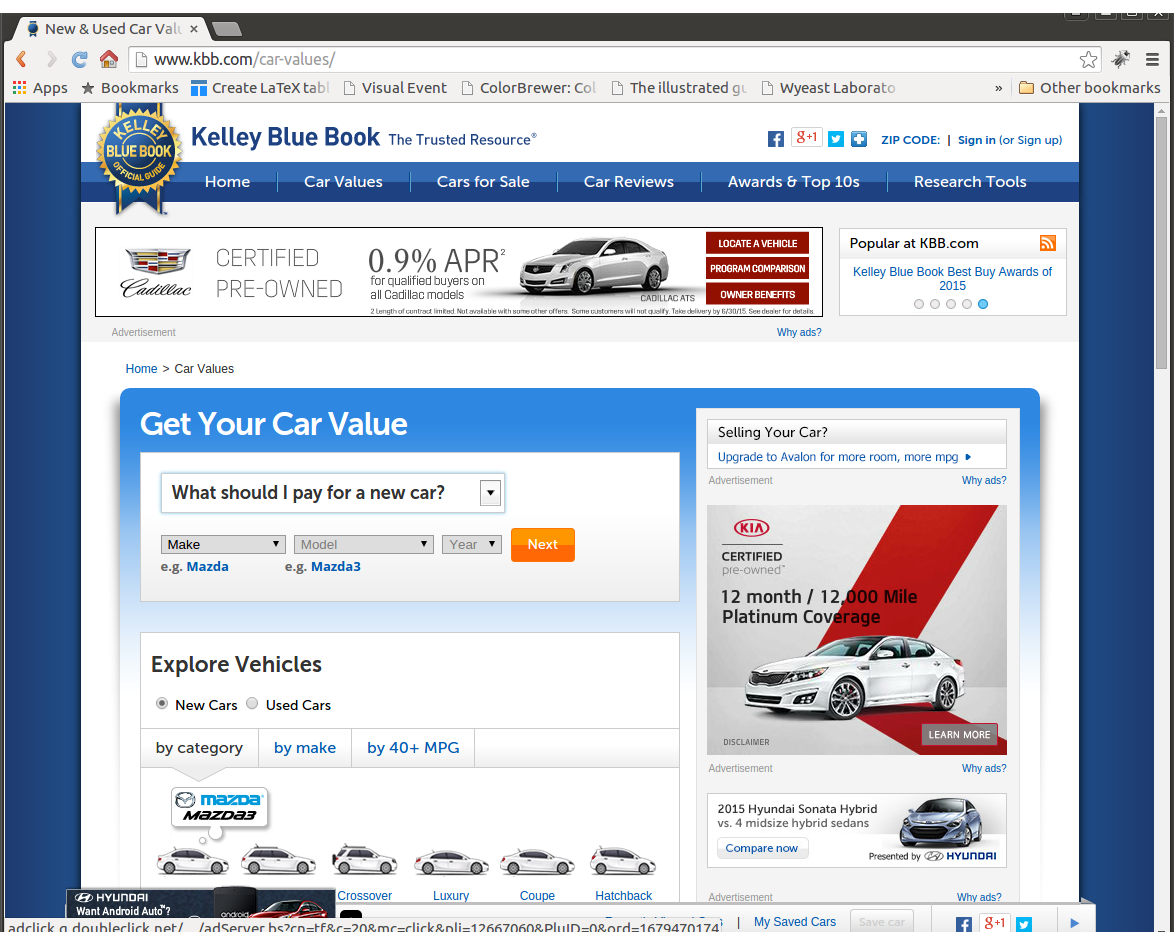Image resolution: width=1174 pixels, height=945 pixels.
Task: Switch to by category tab
Action: pos(199,748)
